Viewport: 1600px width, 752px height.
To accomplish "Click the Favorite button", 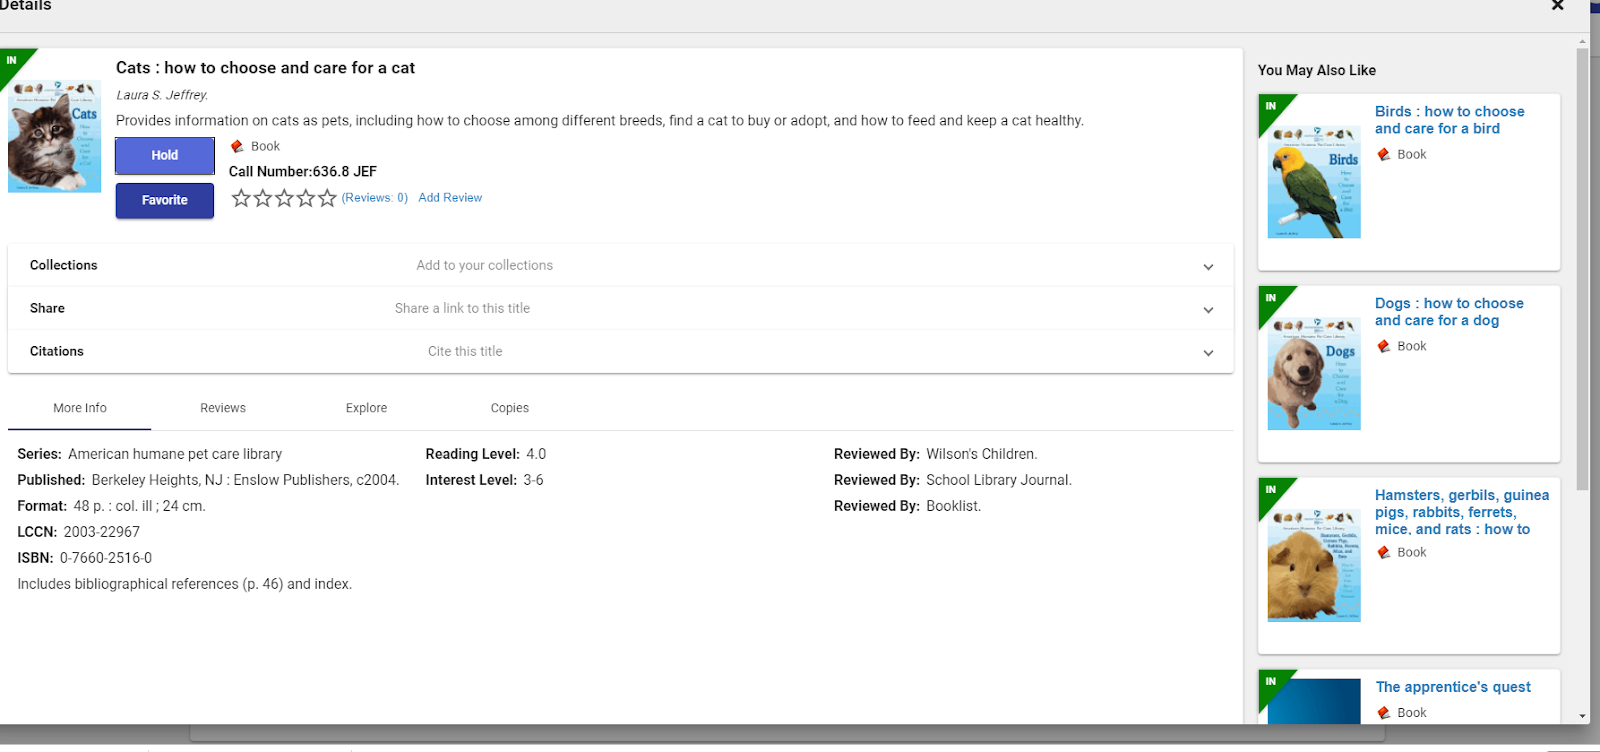I will pos(165,200).
